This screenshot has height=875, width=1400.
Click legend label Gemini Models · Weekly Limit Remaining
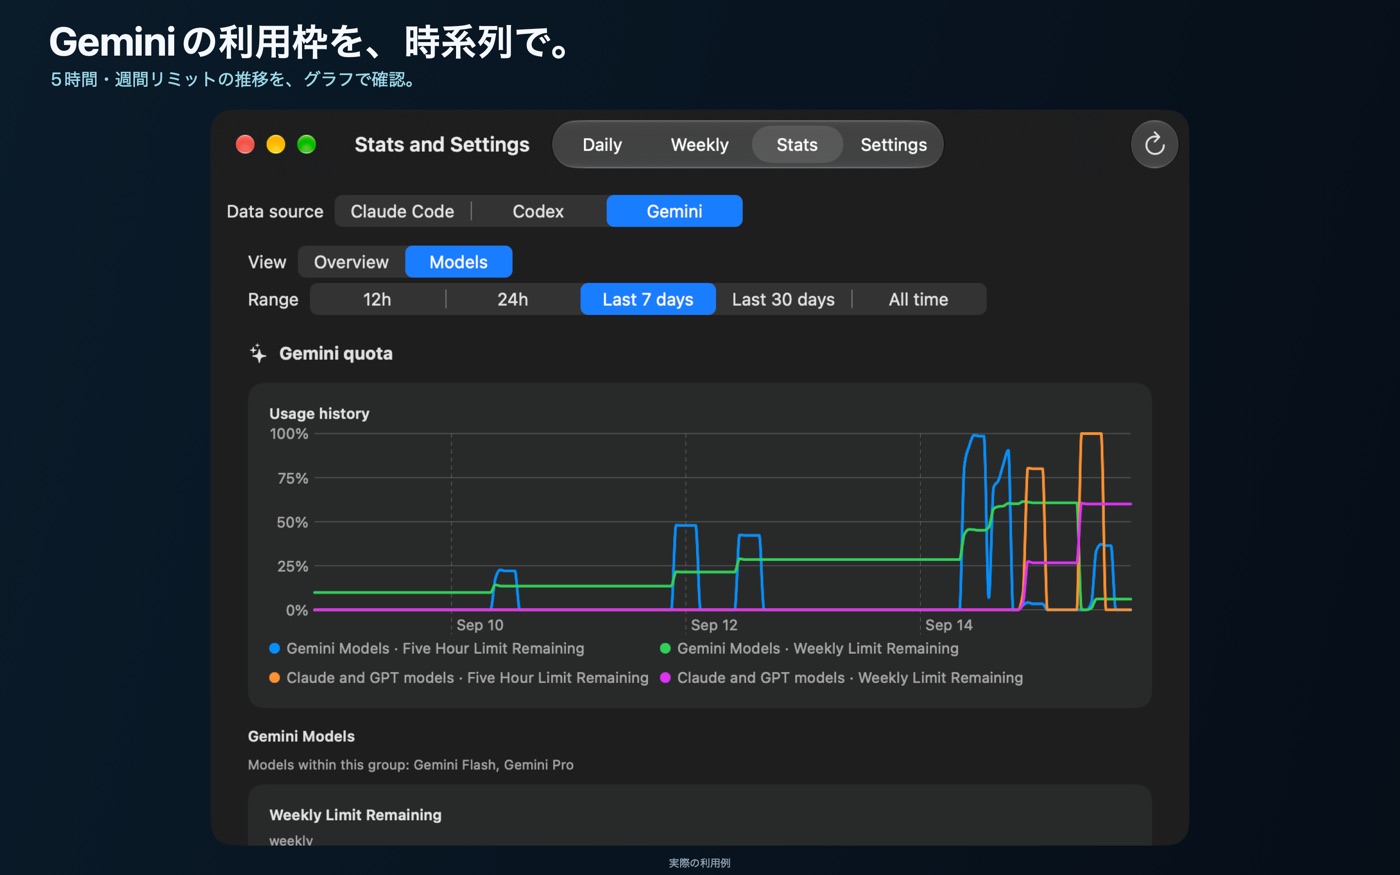click(x=818, y=648)
